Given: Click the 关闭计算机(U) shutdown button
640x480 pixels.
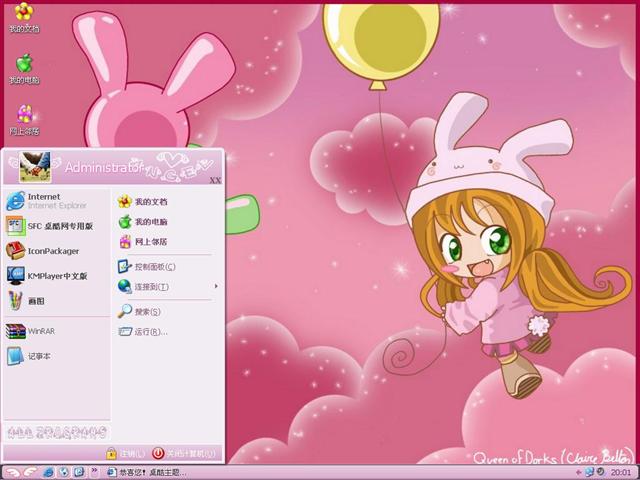Looking at the screenshot, I should tap(184, 453).
